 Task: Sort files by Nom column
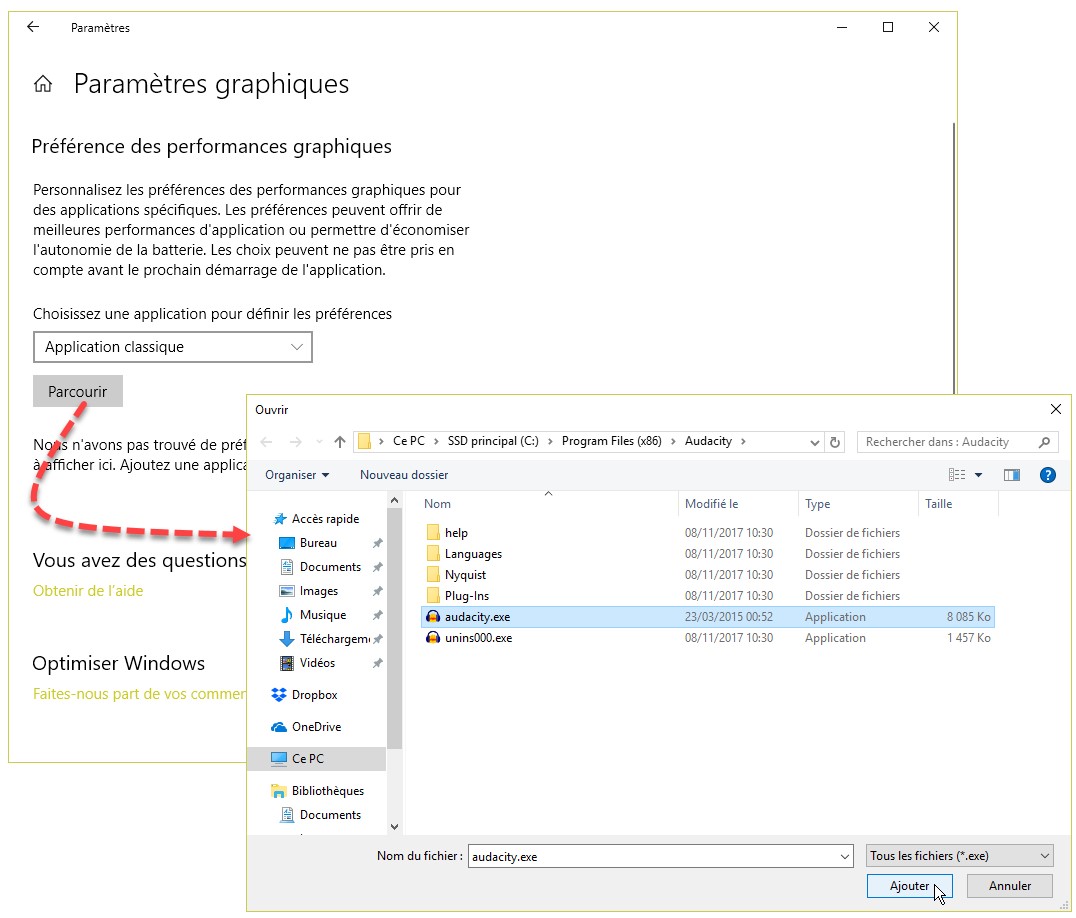pyautogui.click(x=437, y=504)
